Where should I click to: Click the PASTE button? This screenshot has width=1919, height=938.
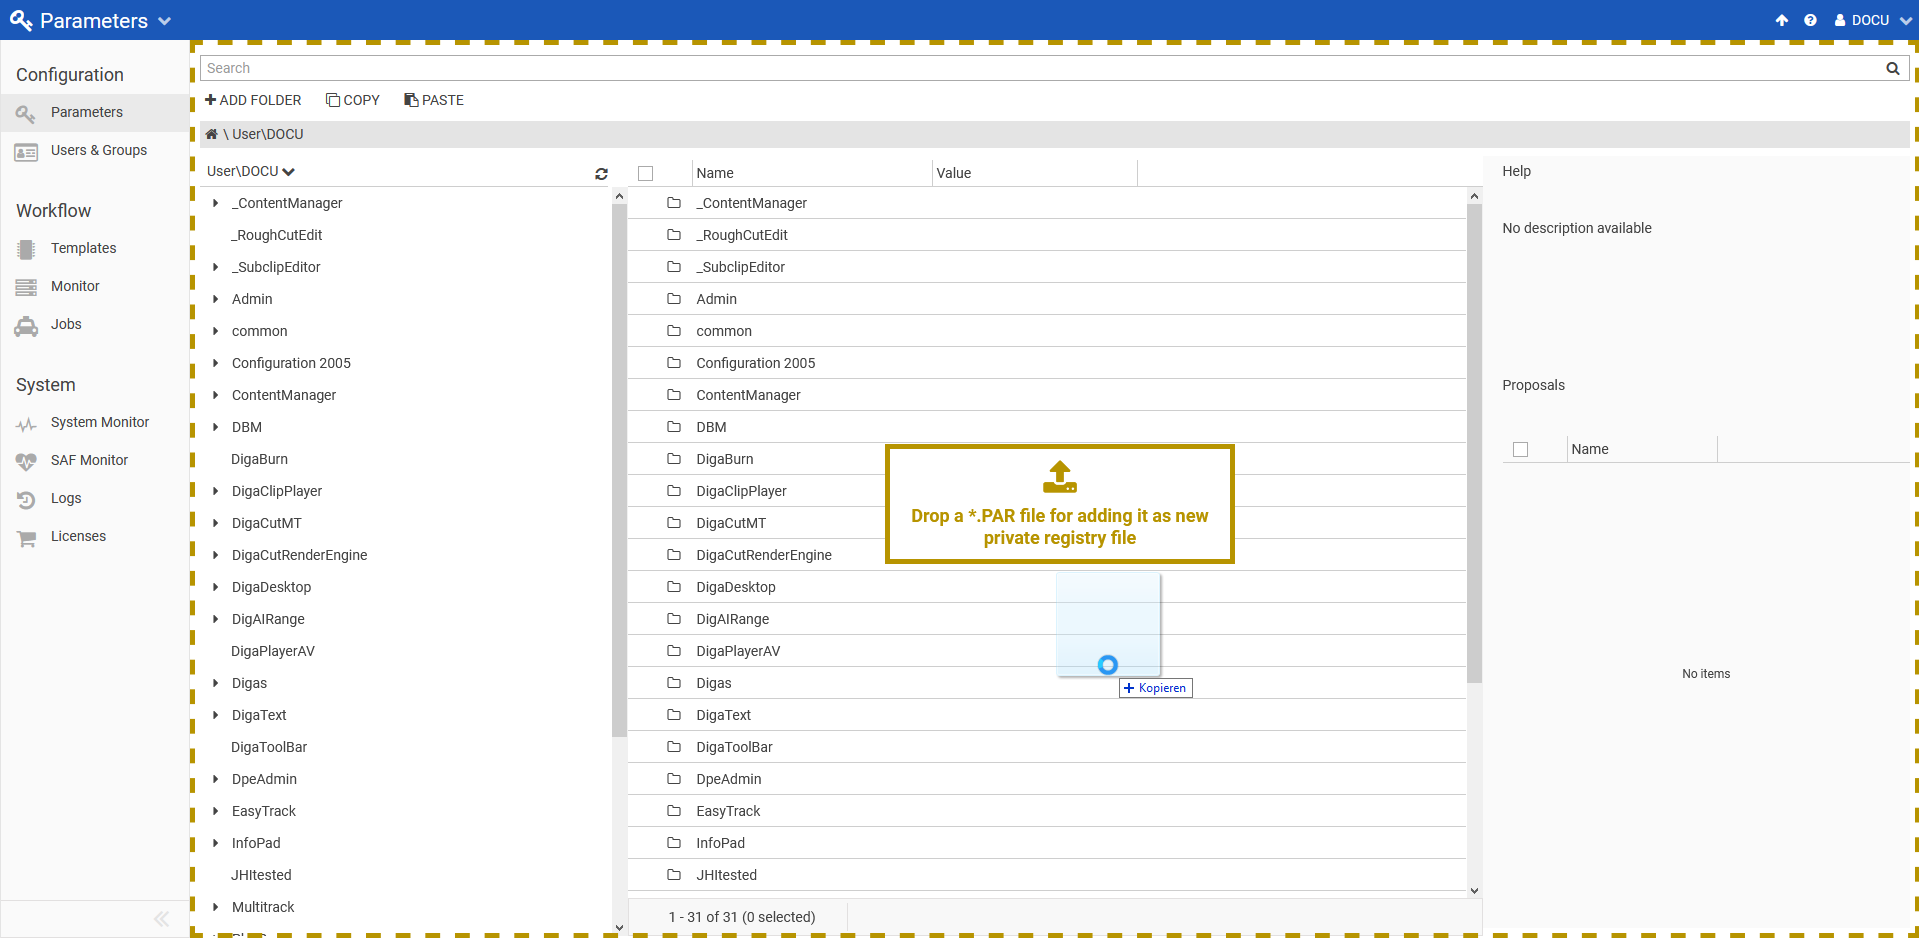pyautogui.click(x=434, y=100)
